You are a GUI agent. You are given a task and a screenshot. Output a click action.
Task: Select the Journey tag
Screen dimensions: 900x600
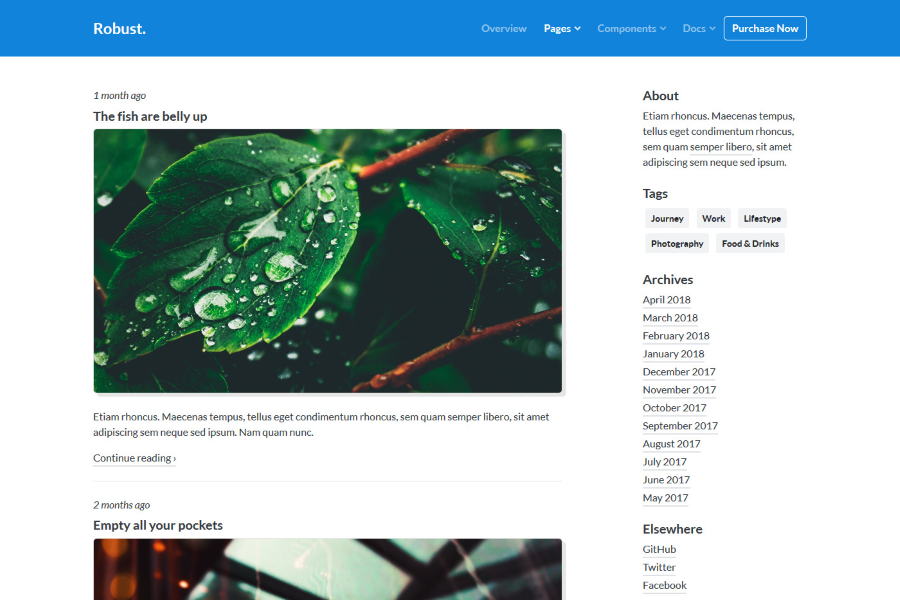666,218
